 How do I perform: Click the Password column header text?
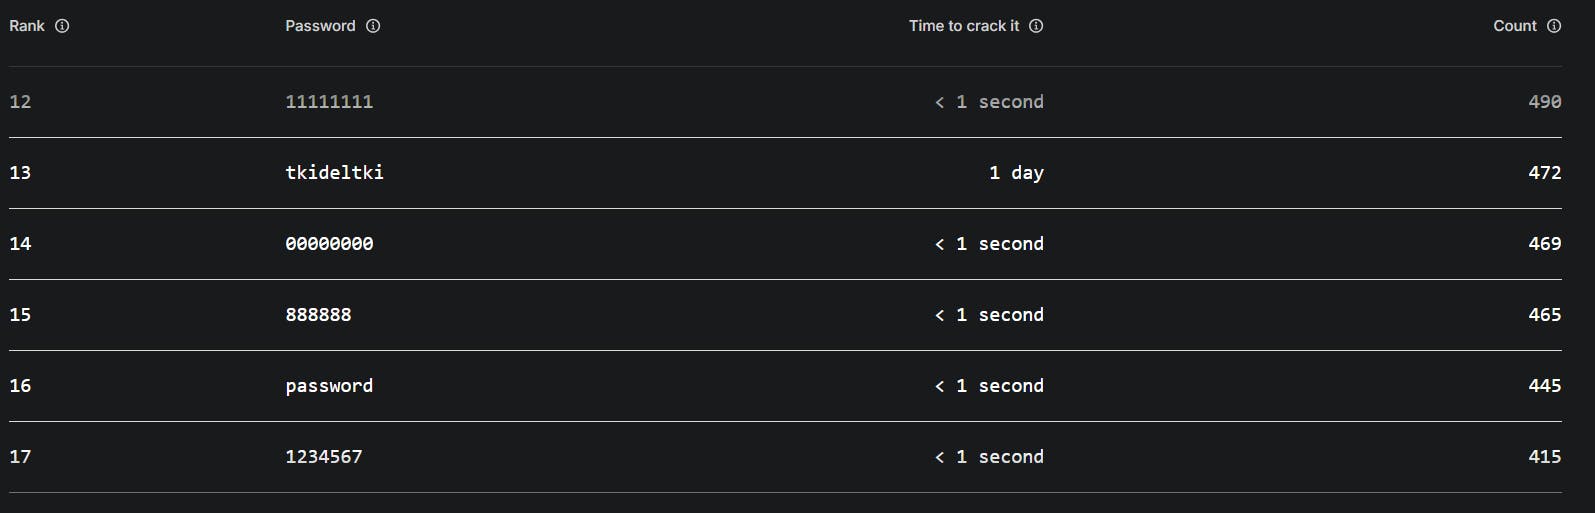pos(320,26)
